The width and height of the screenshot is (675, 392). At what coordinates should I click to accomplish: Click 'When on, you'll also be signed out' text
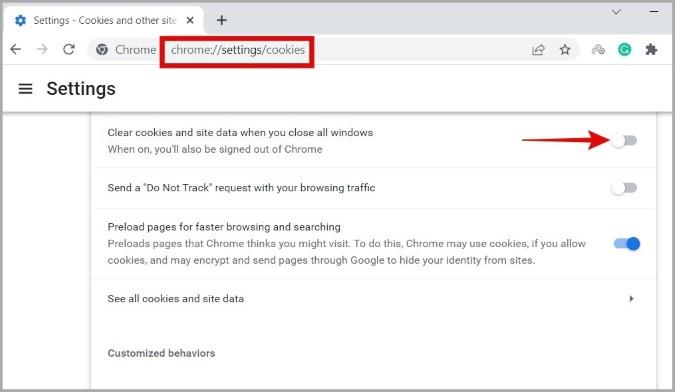pos(215,149)
